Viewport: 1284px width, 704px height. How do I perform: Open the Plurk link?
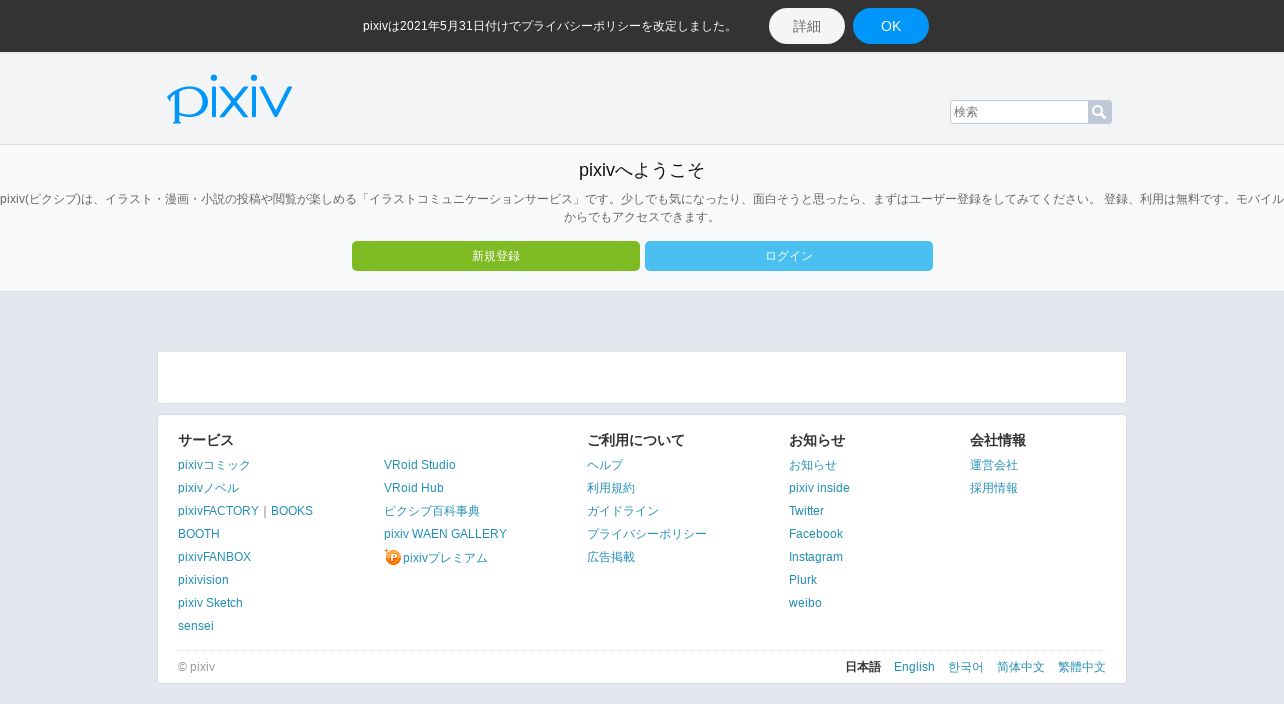tap(803, 580)
